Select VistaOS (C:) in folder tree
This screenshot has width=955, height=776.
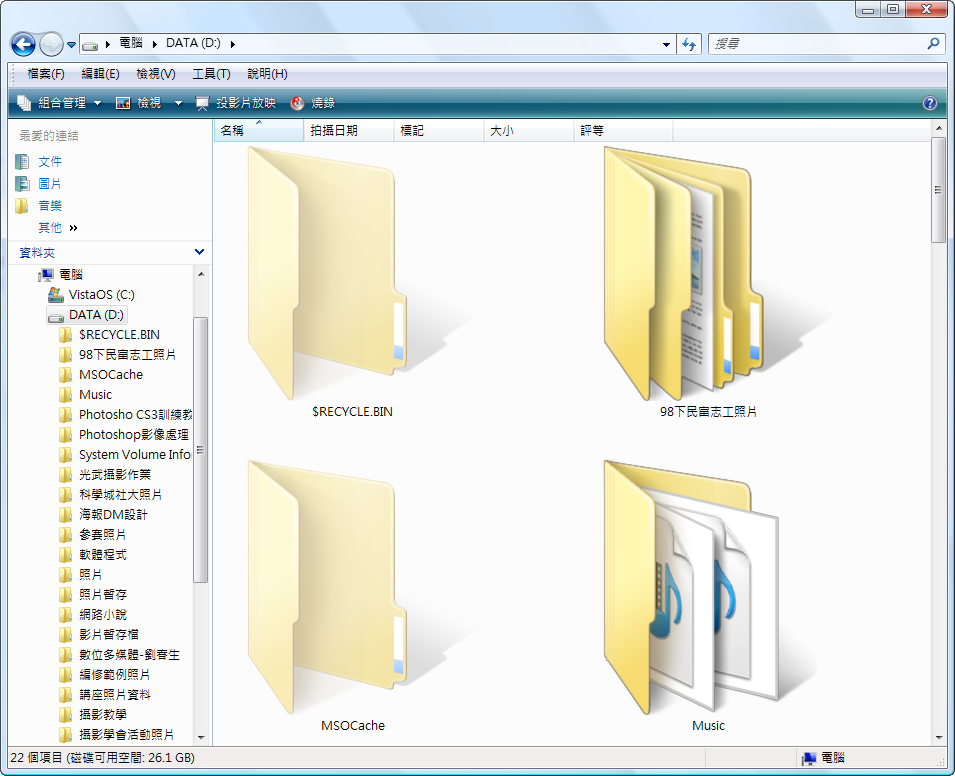(x=101, y=295)
